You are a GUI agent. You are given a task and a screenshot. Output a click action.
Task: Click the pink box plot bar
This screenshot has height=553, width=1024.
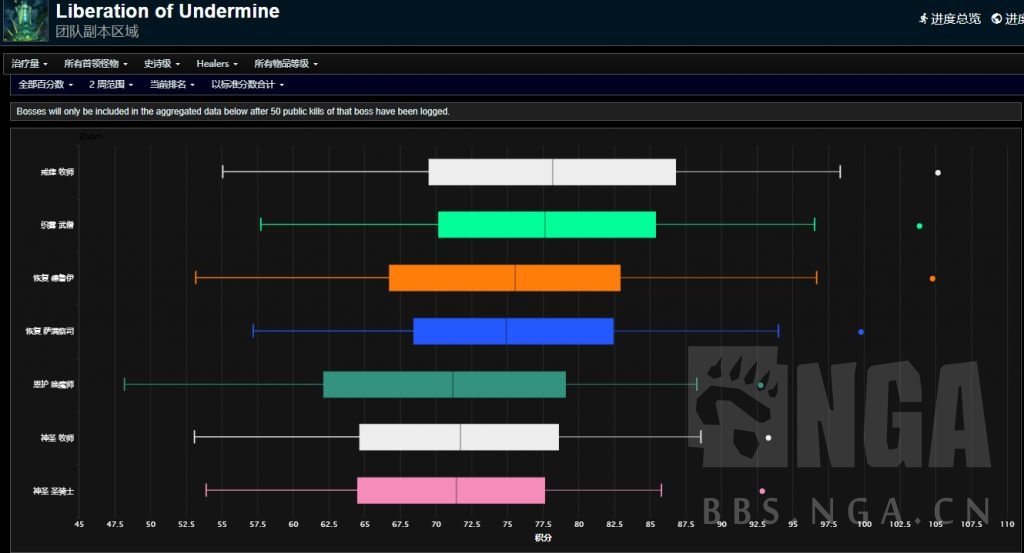451,490
